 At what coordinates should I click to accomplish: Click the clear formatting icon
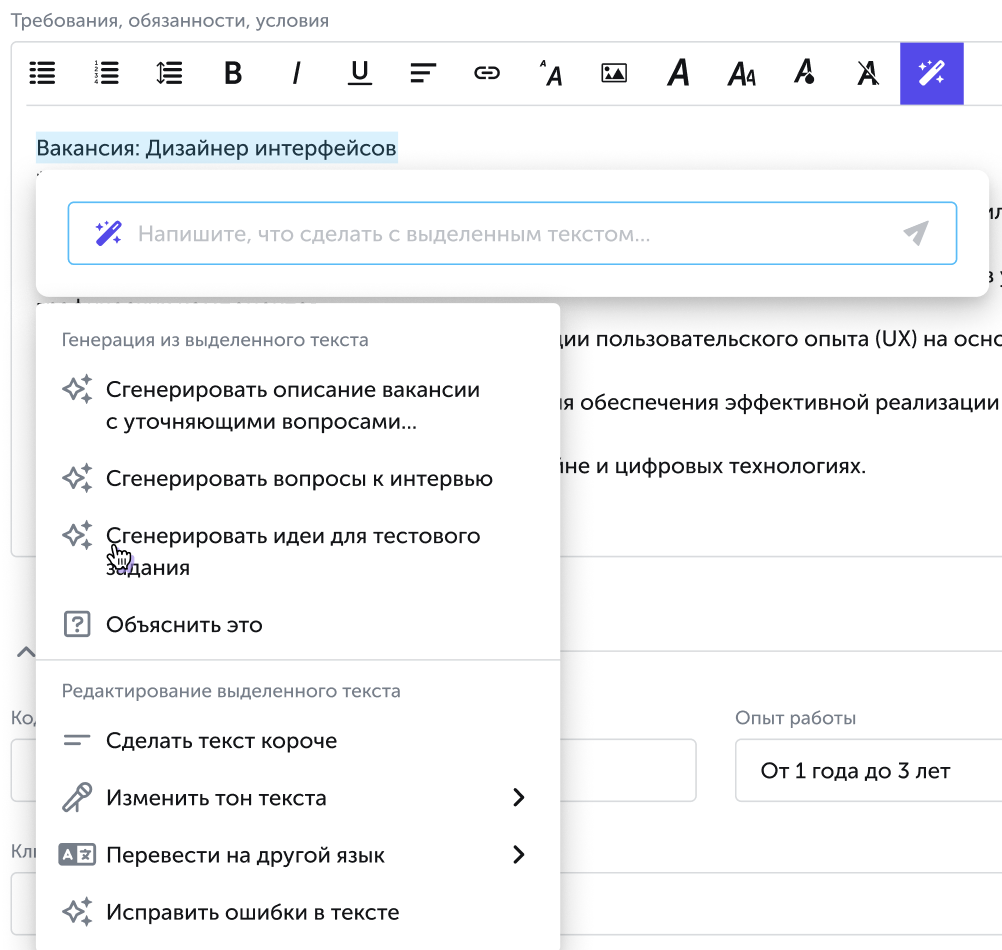[x=868, y=73]
